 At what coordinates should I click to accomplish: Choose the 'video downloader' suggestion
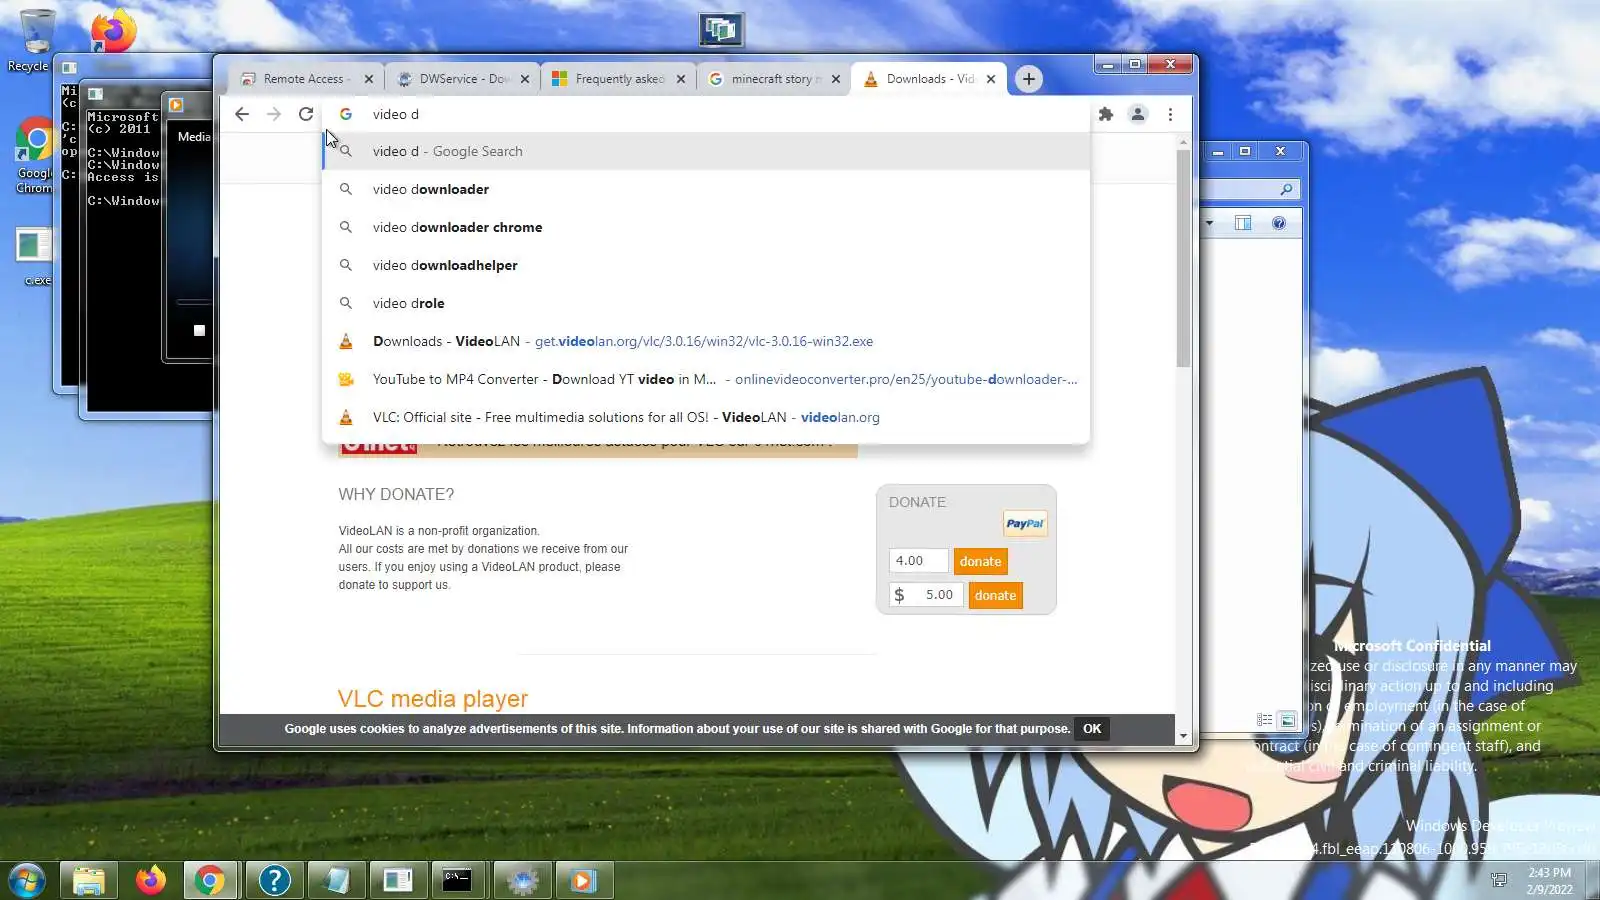point(706,189)
